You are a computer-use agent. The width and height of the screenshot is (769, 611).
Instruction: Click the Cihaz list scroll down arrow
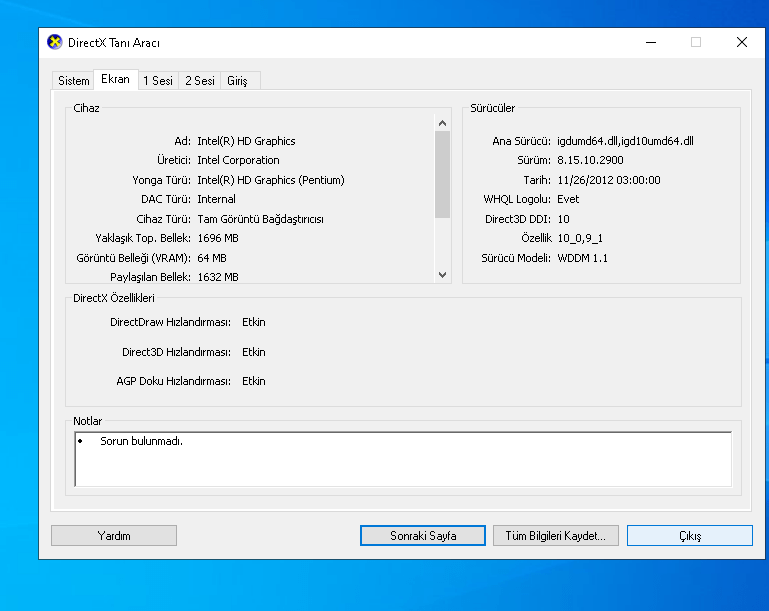point(442,275)
